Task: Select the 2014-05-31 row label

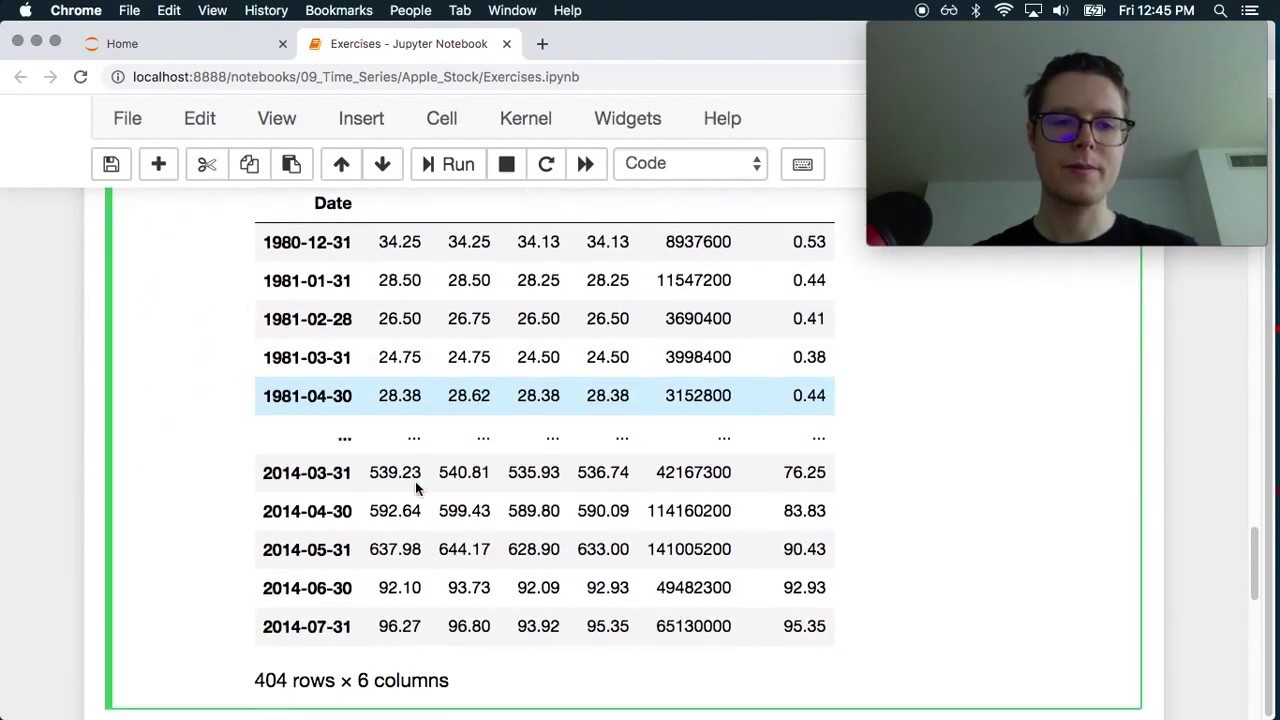Action: tap(307, 550)
